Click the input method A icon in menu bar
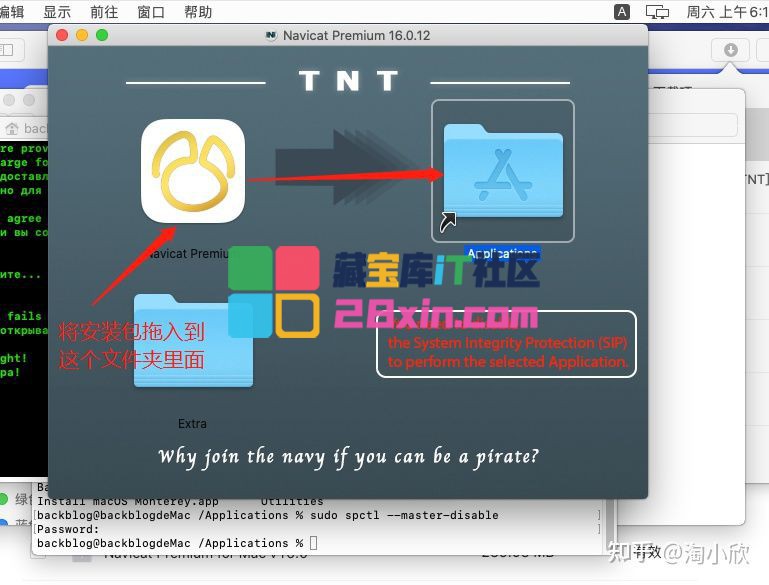Viewport: 769px width, 585px height. pyautogui.click(x=621, y=12)
